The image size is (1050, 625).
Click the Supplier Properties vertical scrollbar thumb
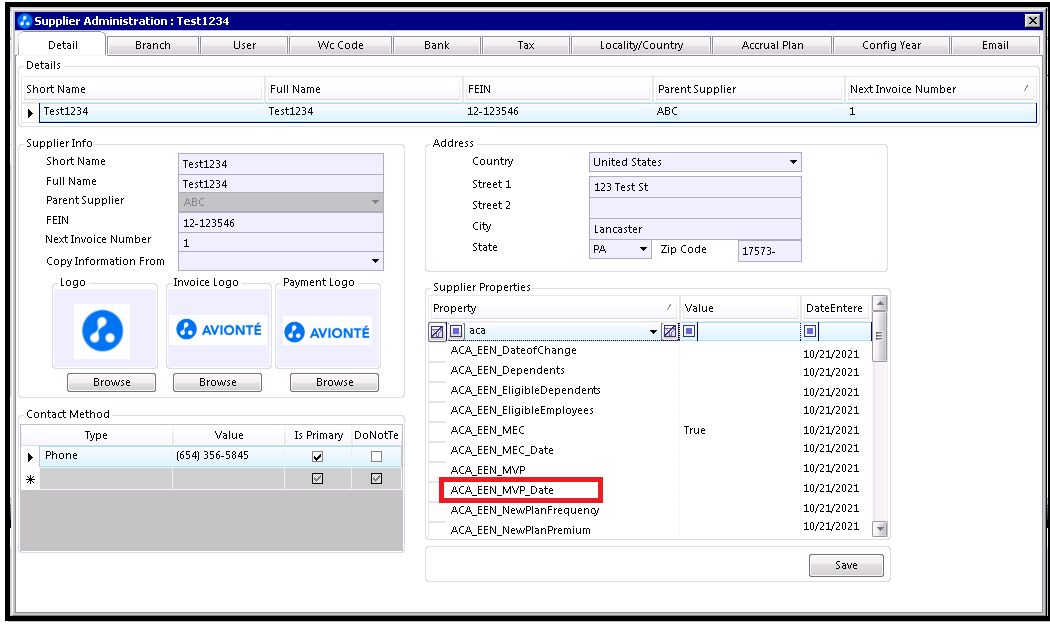tap(881, 336)
